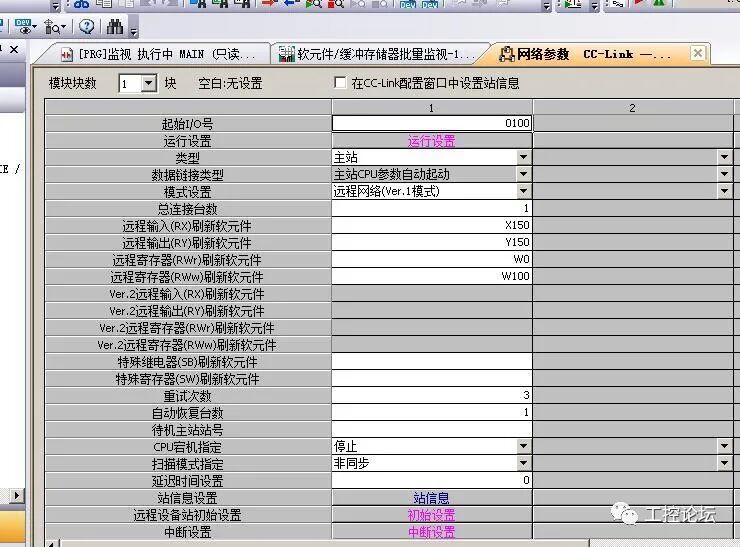This screenshot has width=740, height=547.
Task: Expand 扫描模式指定 dropdown in column 1
Action: pos(523,463)
